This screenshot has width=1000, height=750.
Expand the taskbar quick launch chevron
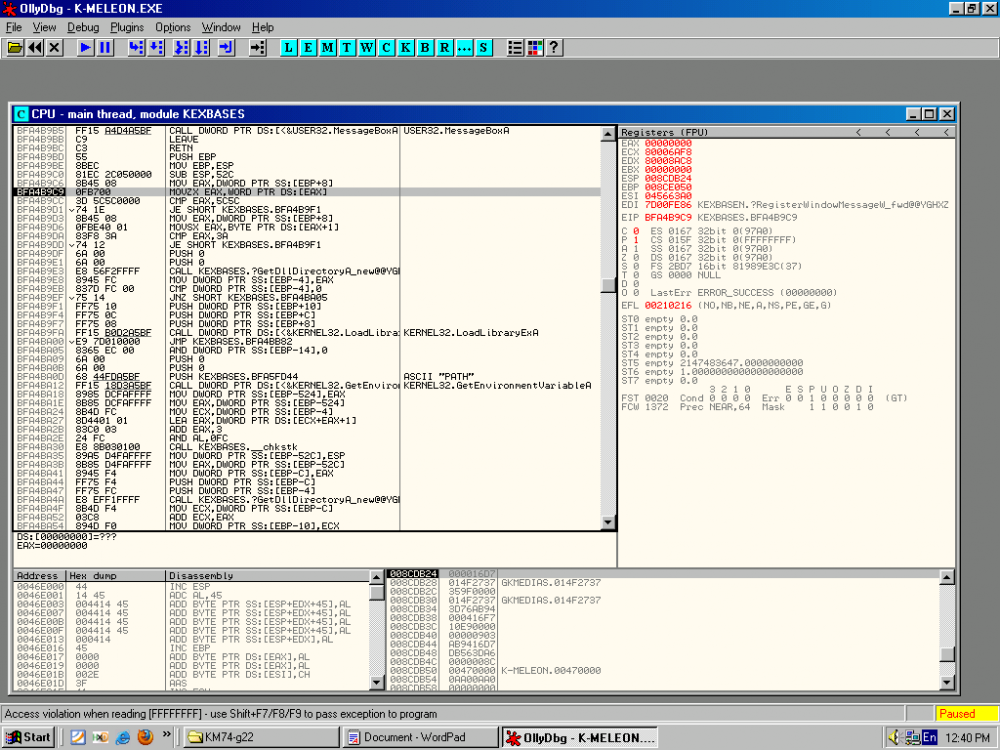tap(167, 737)
